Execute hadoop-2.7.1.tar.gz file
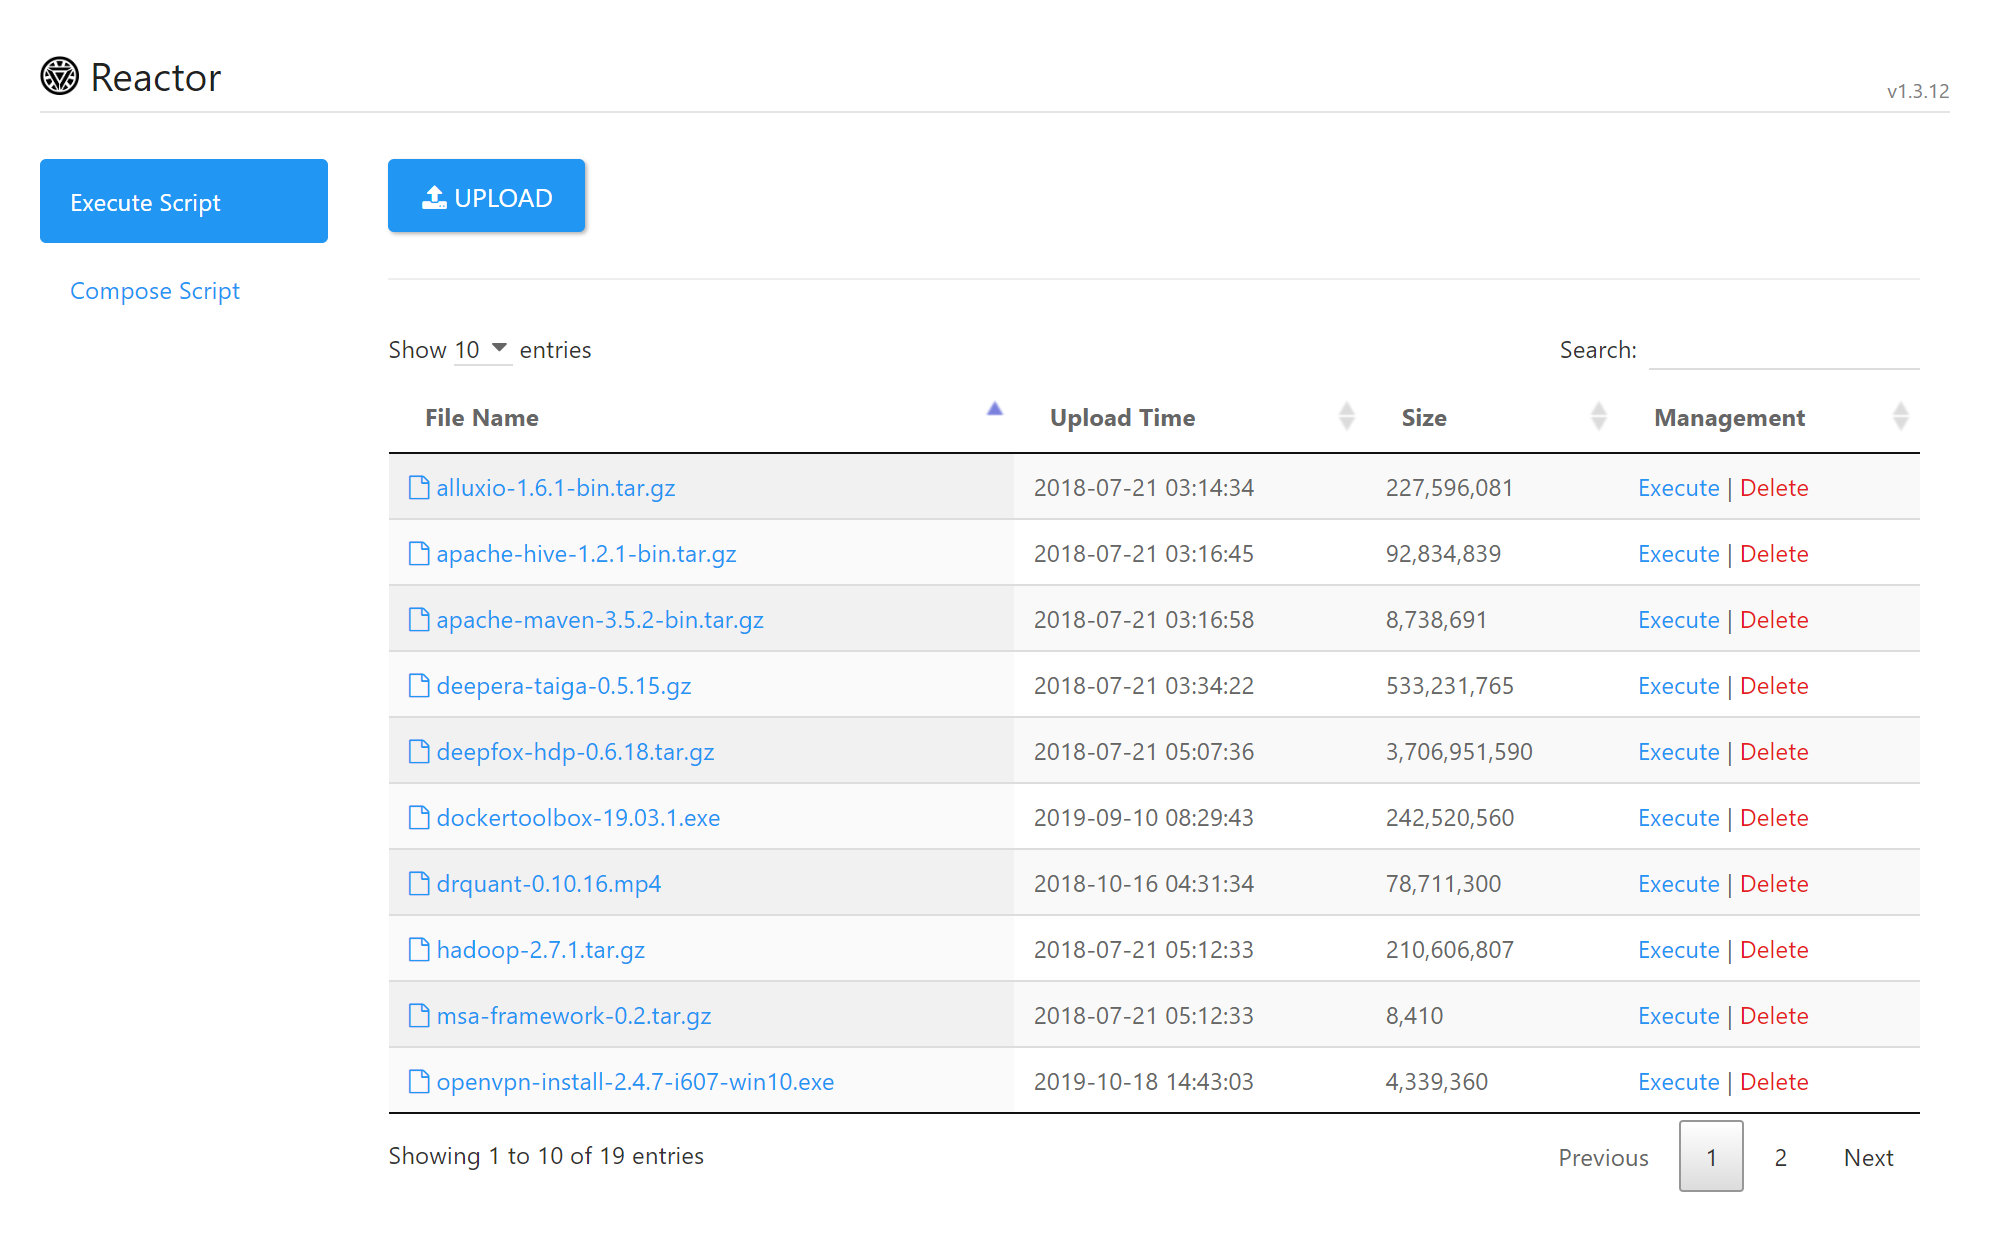Image resolution: width=1990 pixels, height=1242 pixels. (1678, 950)
